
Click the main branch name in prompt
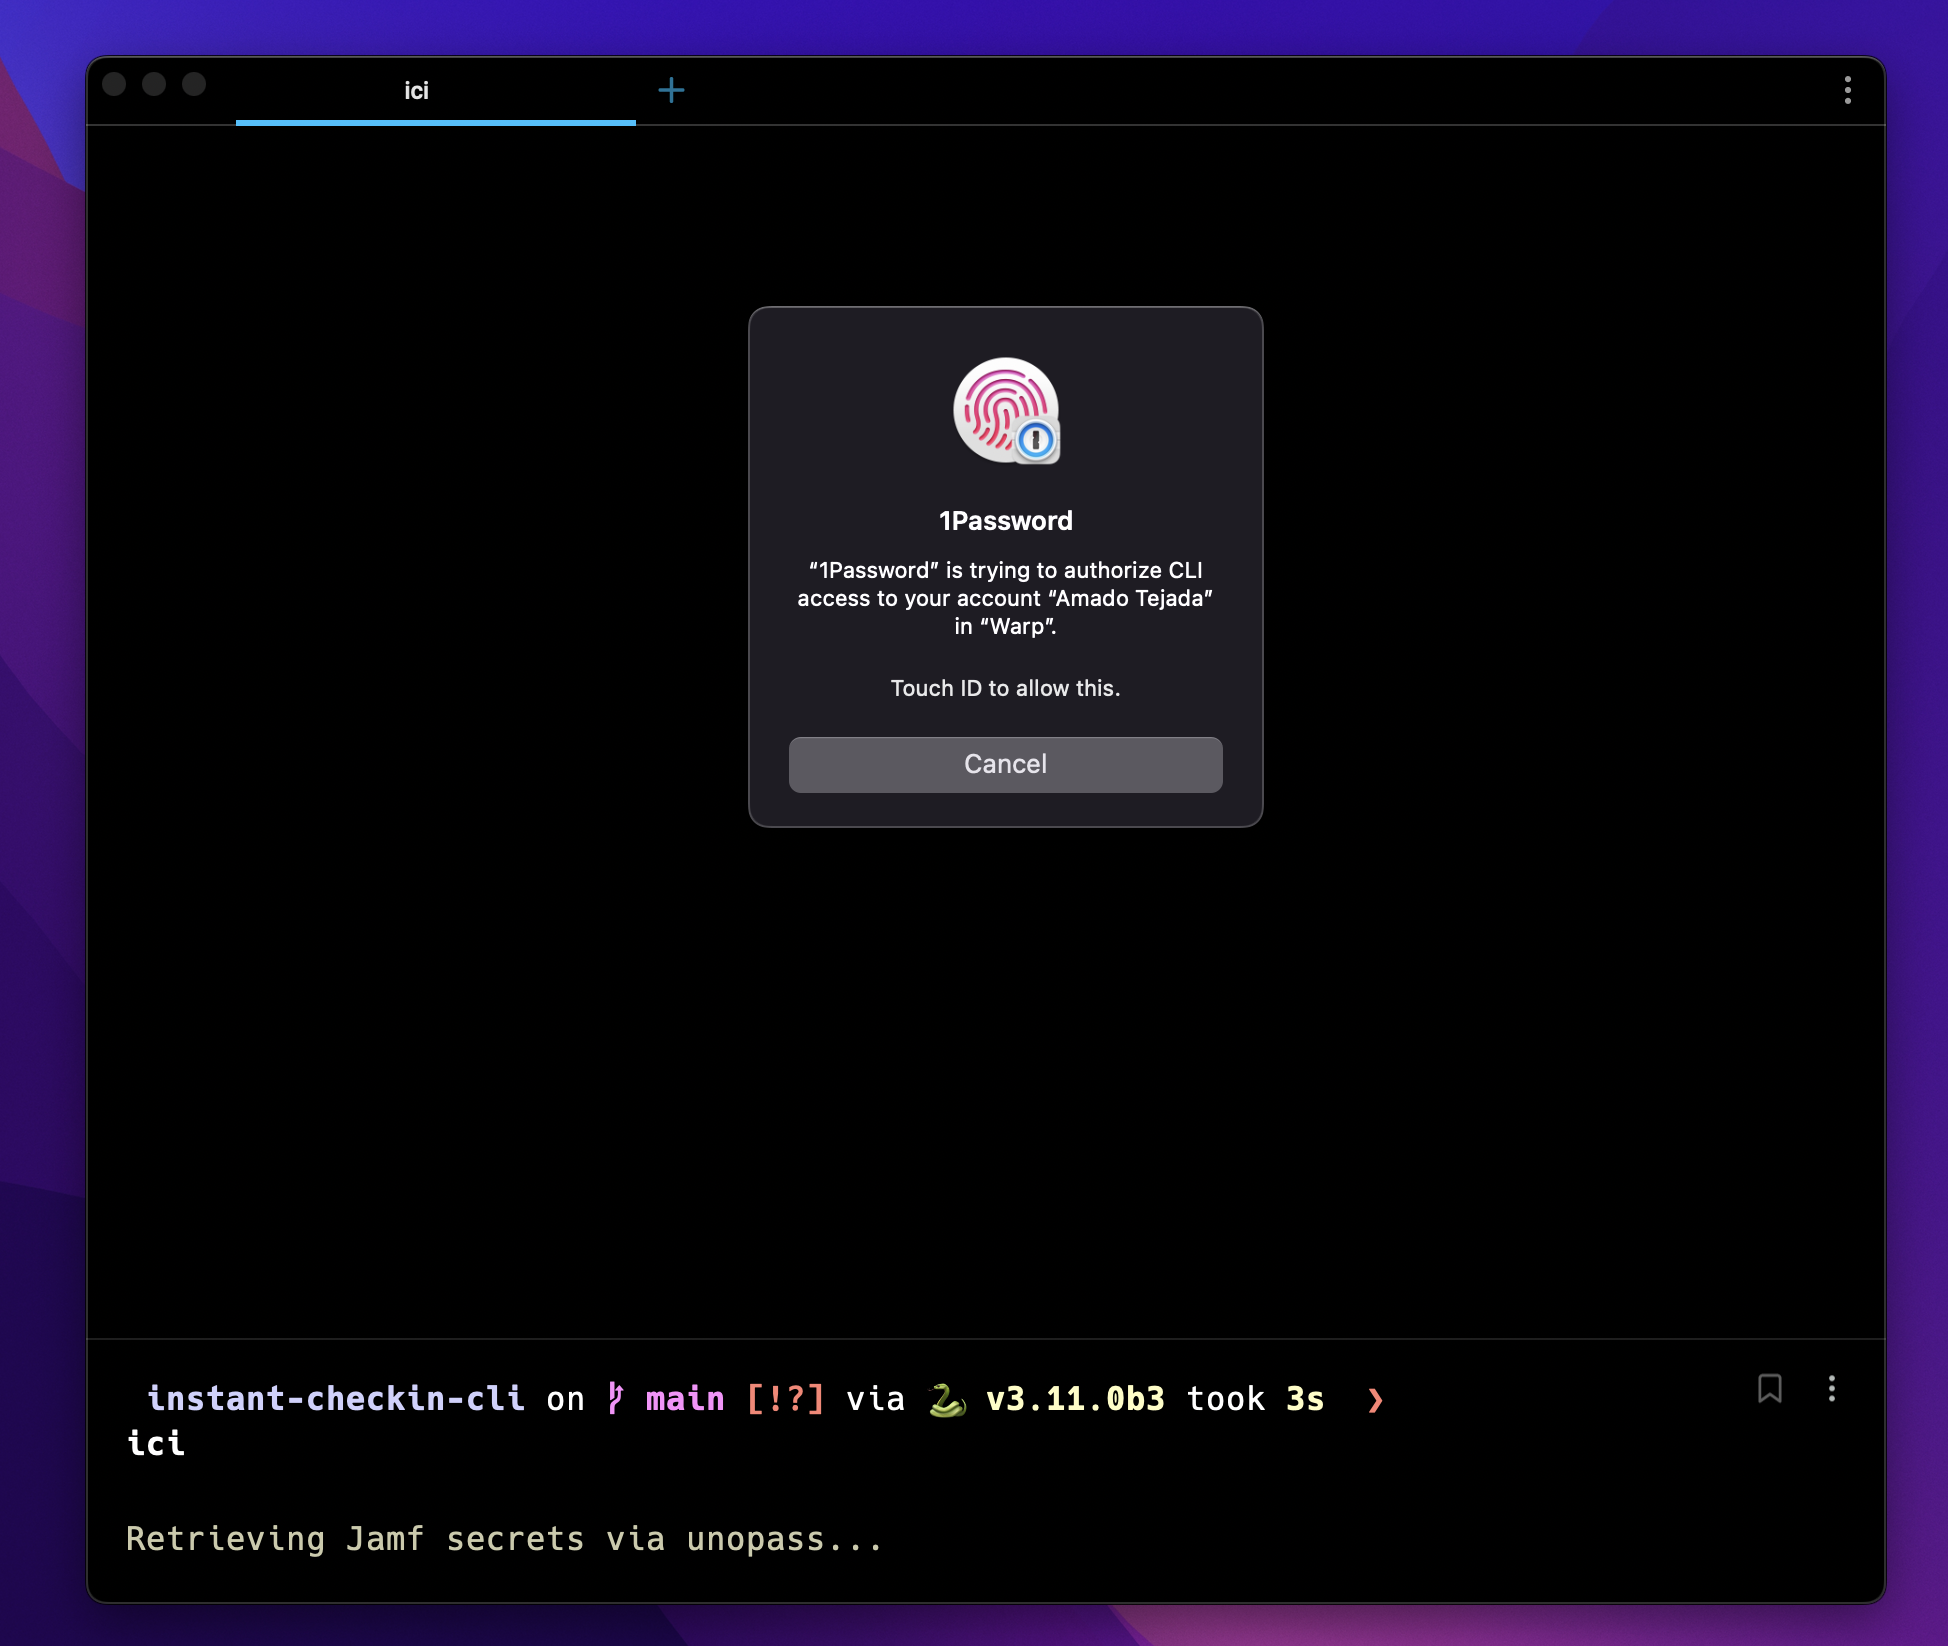click(684, 1398)
